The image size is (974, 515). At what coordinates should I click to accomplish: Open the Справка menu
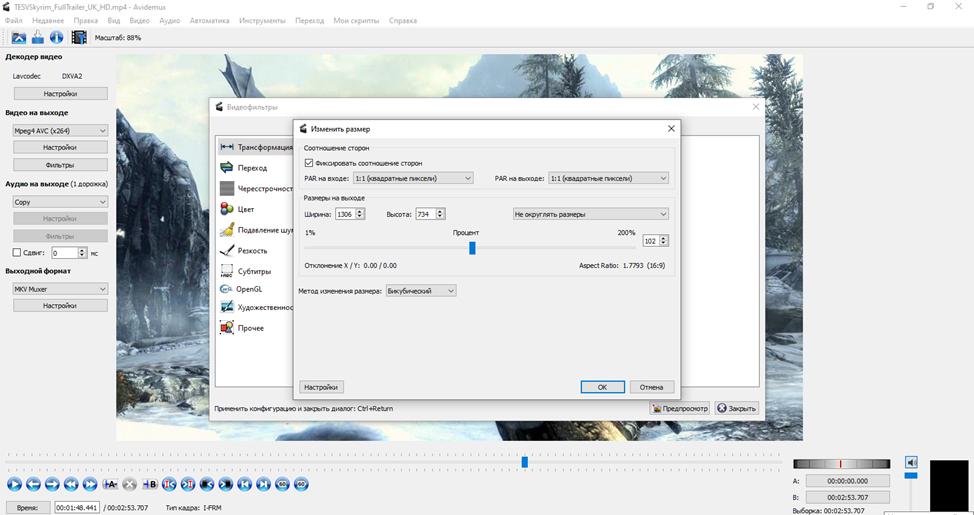tap(403, 21)
